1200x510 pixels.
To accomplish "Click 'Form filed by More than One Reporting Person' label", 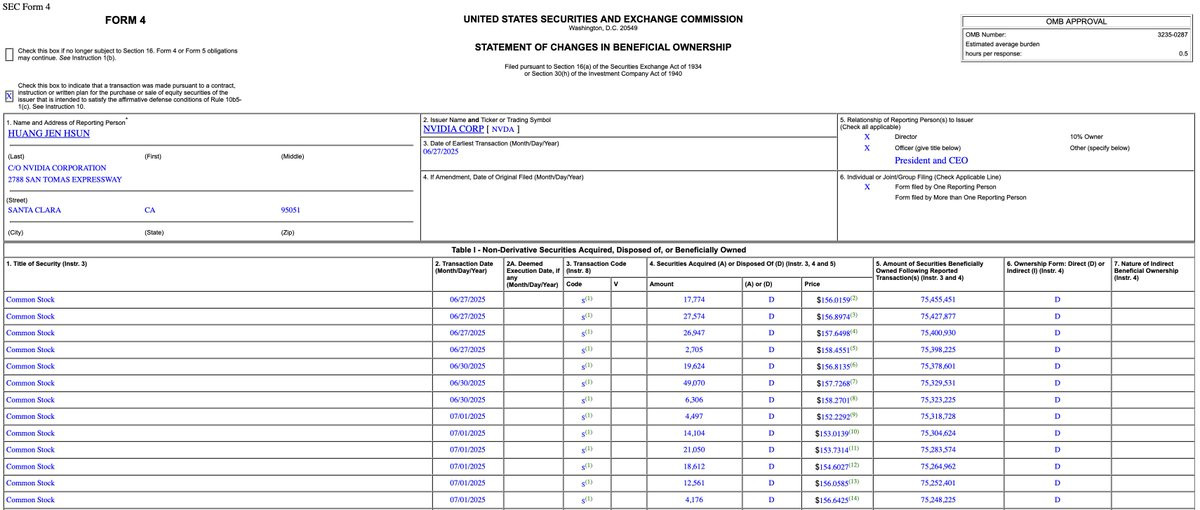I will pos(960,198).
